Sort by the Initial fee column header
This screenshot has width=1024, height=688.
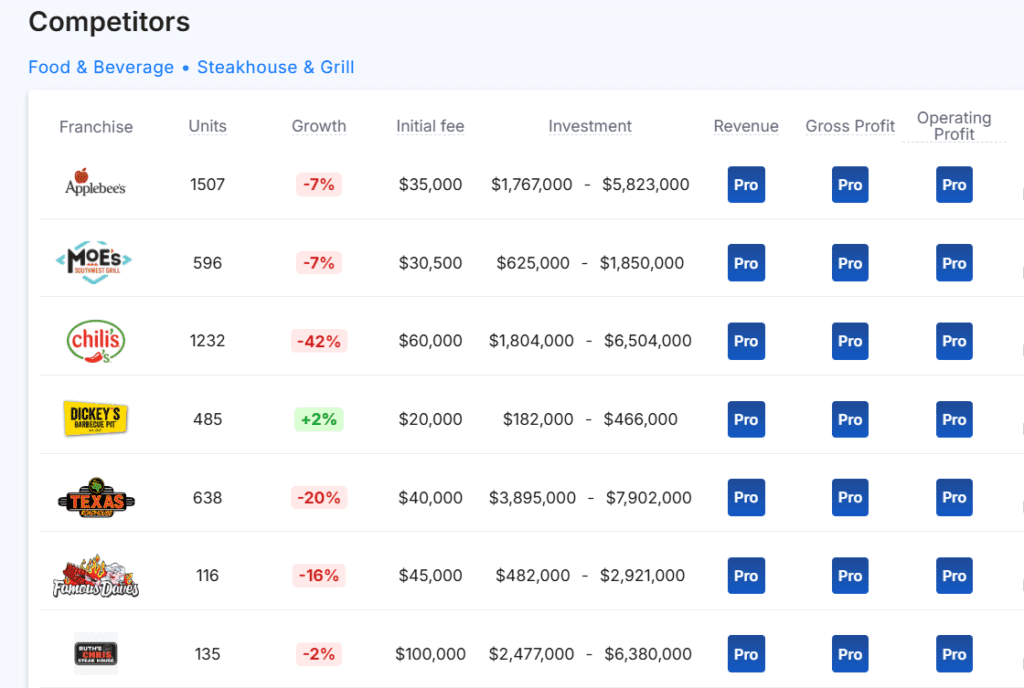[x=430, y=126]
